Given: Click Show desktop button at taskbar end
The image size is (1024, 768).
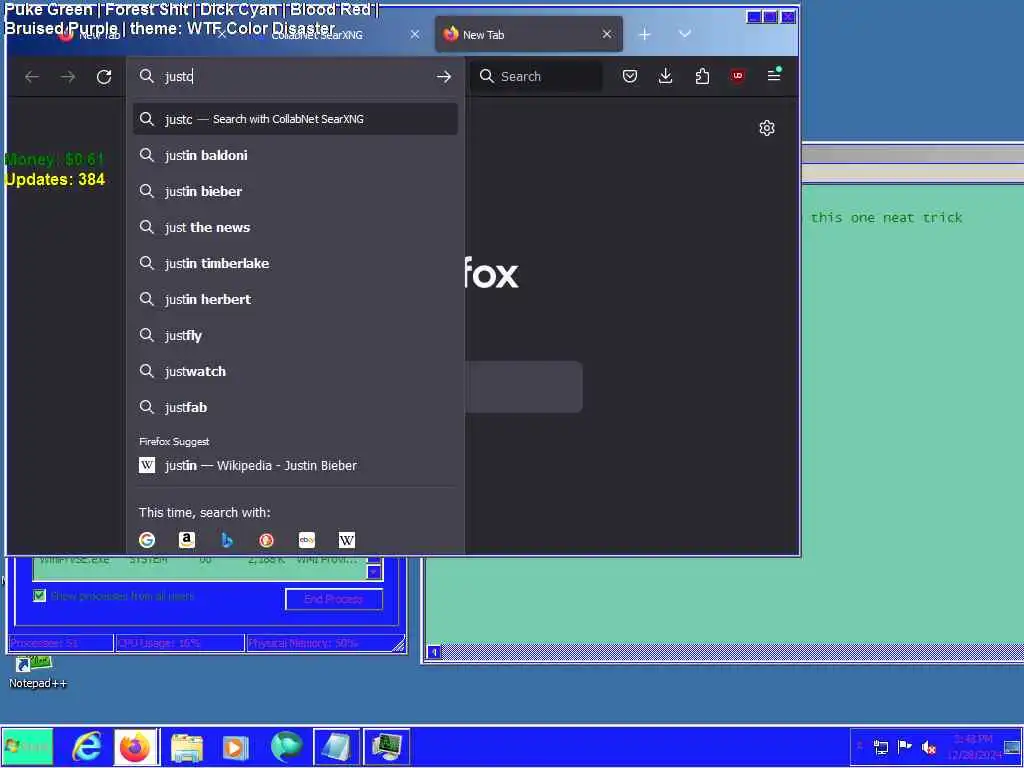Looking at the screenshot, I should 1012,746.
